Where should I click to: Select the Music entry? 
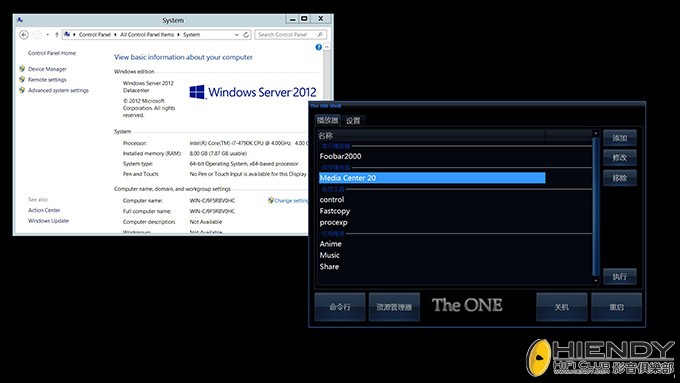[330, 255]
